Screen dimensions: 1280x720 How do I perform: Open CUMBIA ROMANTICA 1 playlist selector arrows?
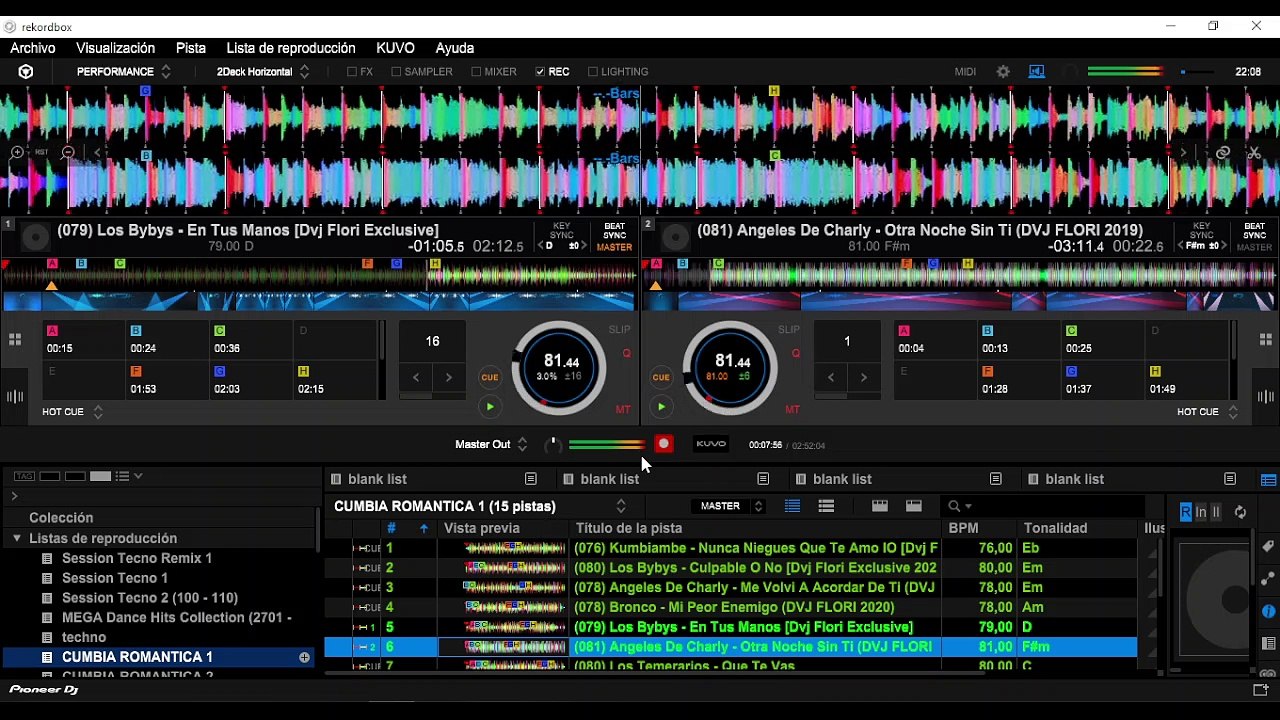tap(621, 506)
